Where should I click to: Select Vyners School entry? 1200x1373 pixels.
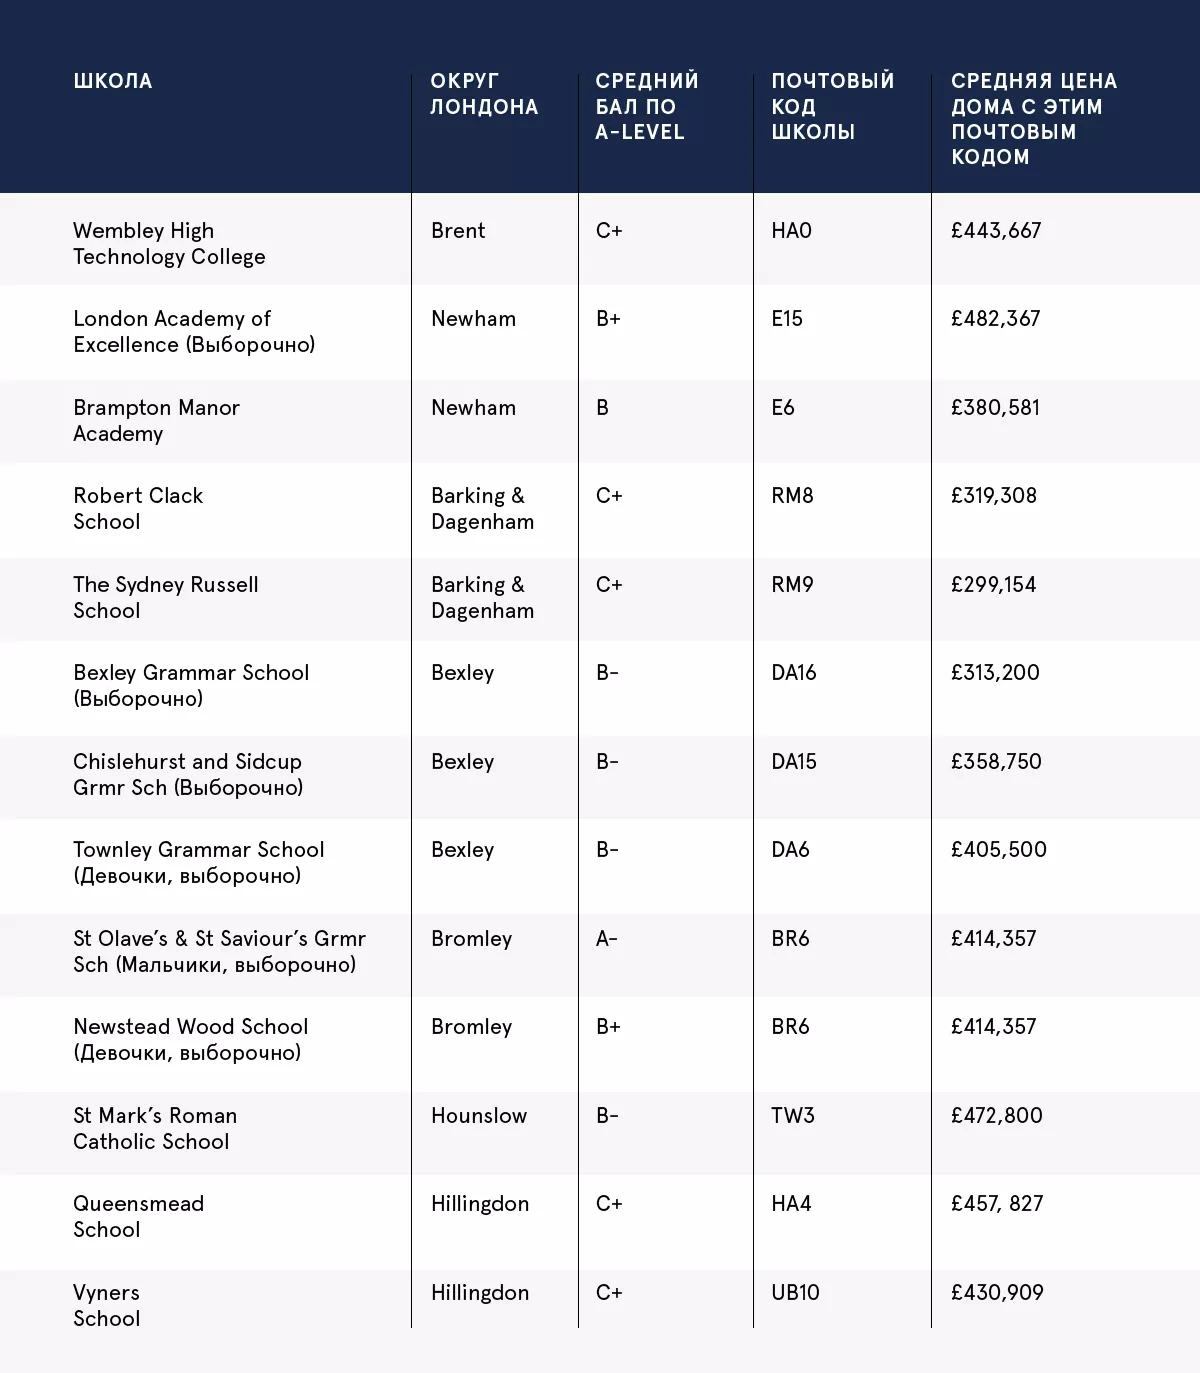[106, 1305]
